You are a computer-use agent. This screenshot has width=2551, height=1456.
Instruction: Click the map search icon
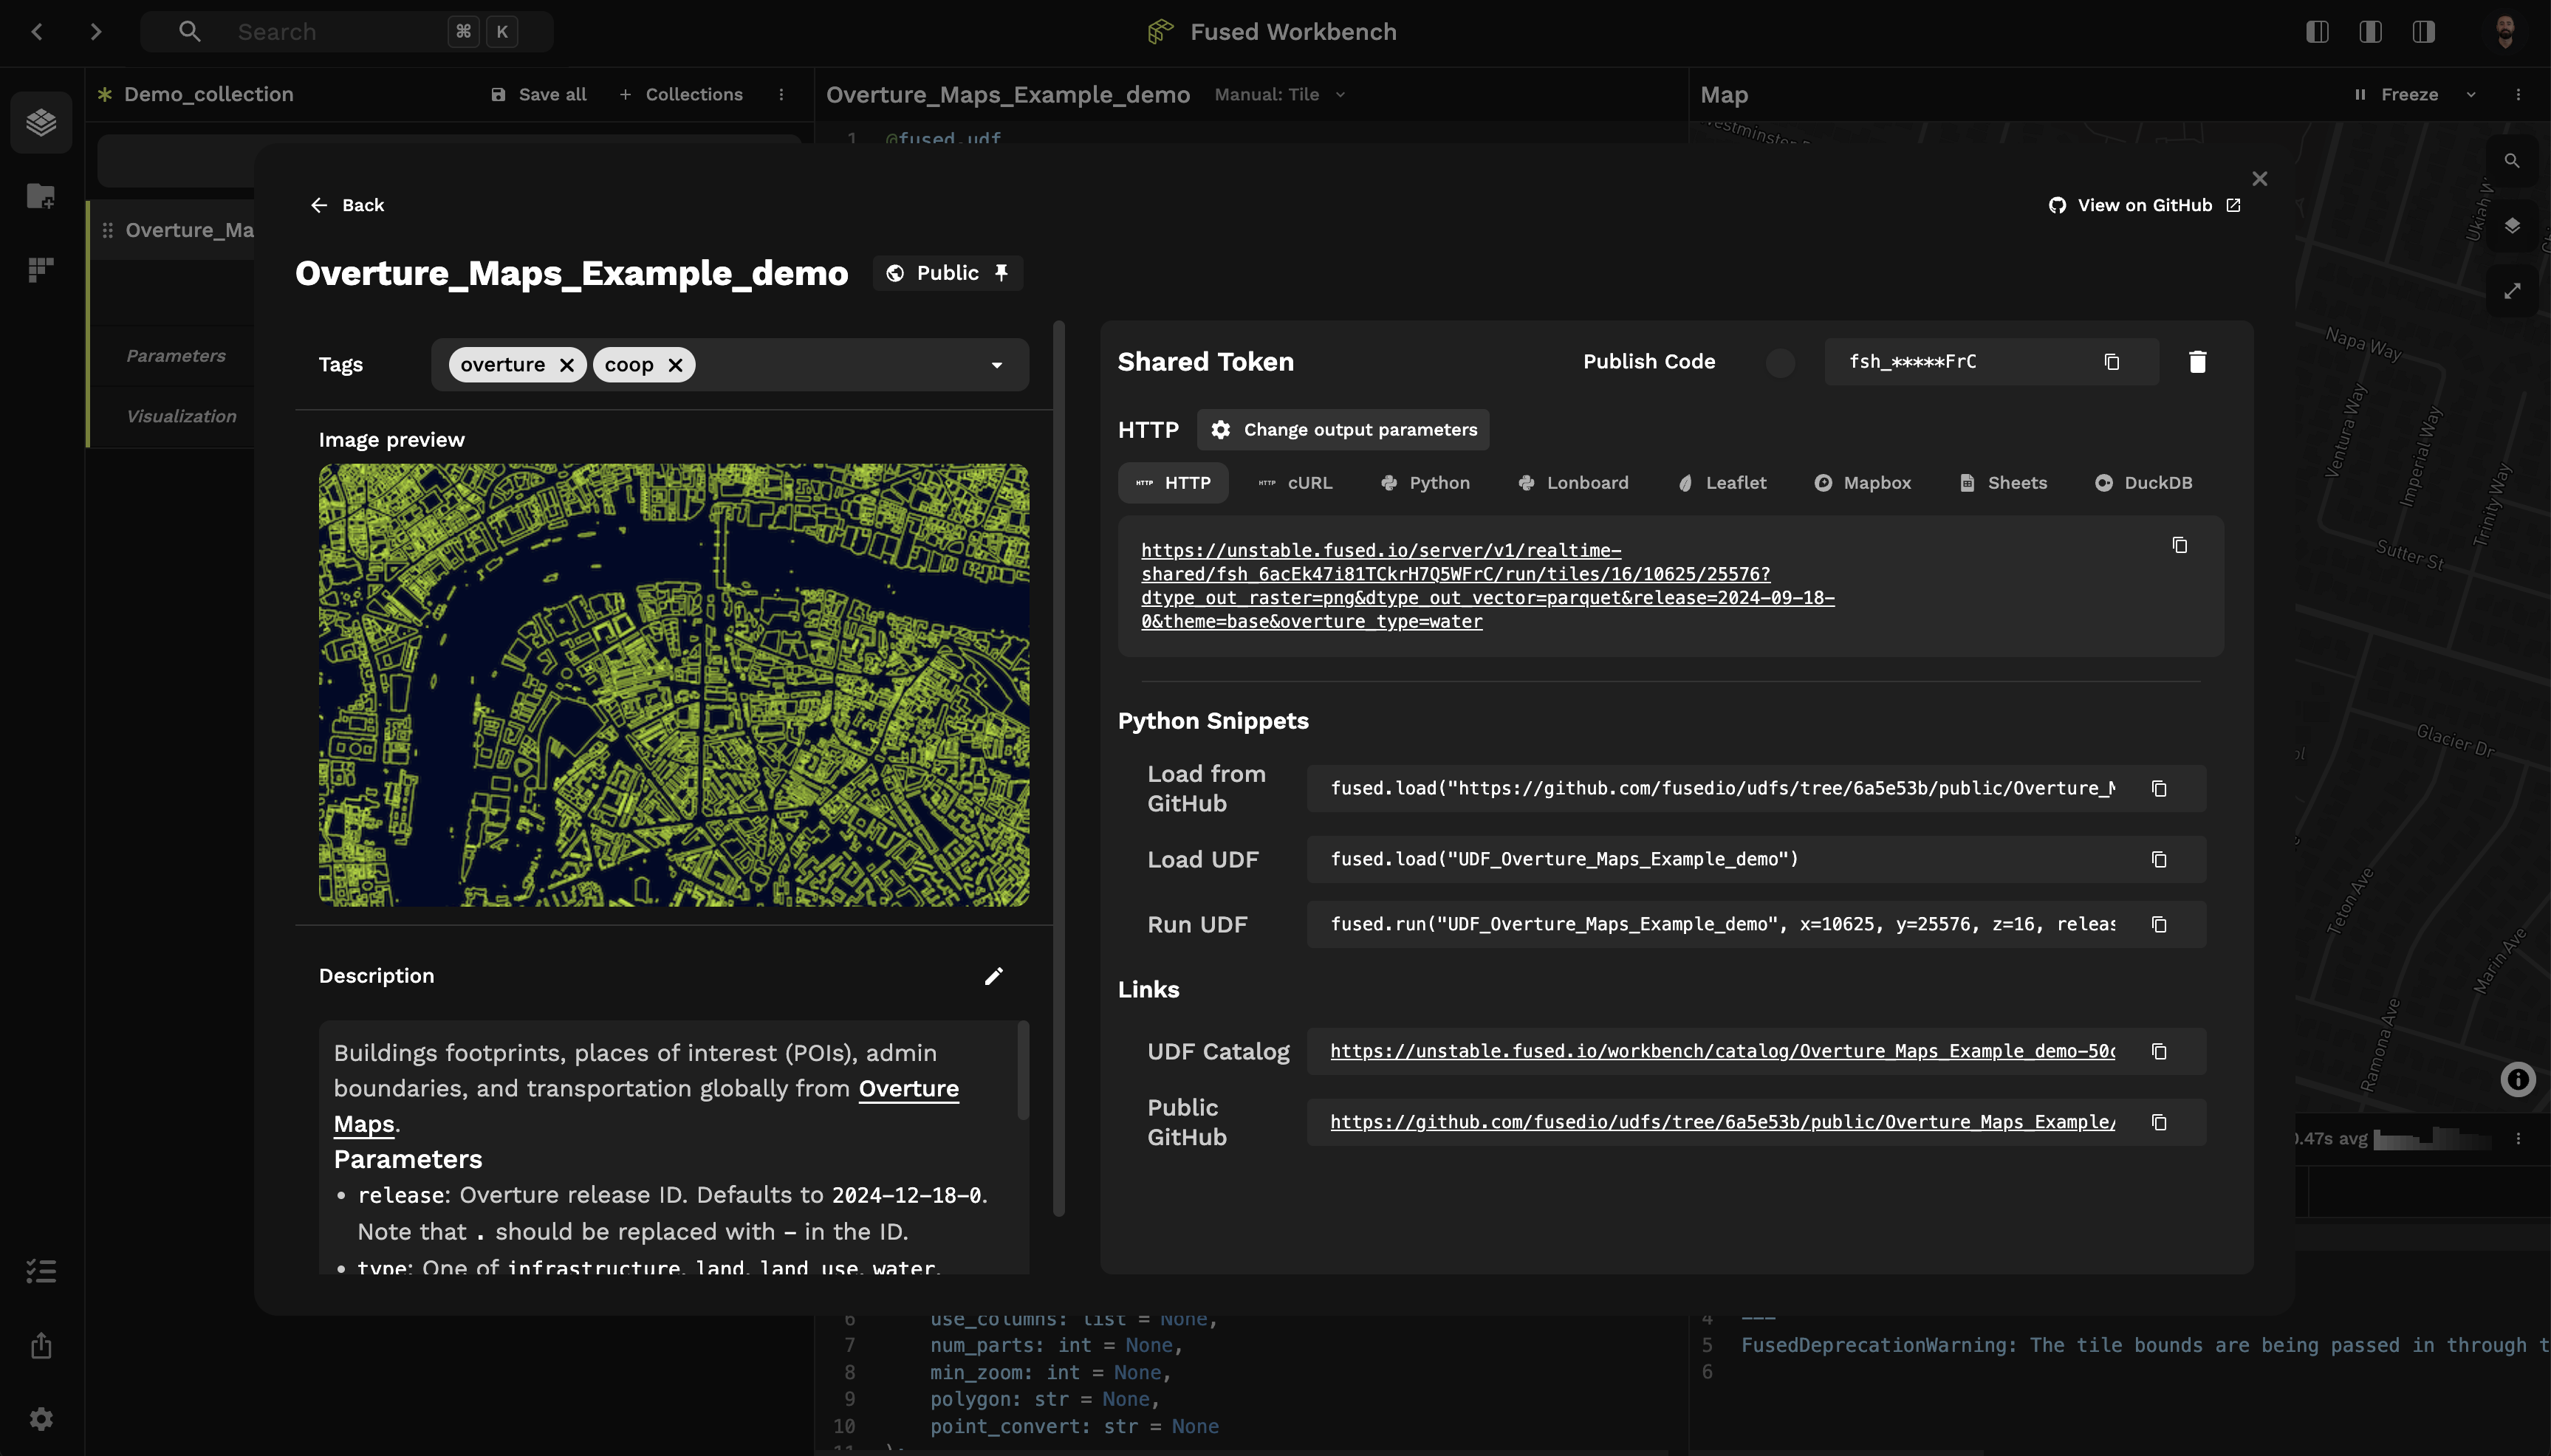point(2512,161)
